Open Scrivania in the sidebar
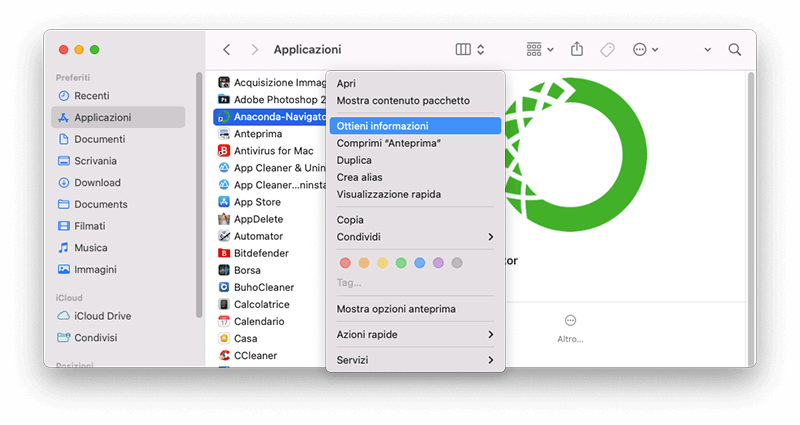The height and width of the screenshot is (425, 800). [x=118, y=161]
